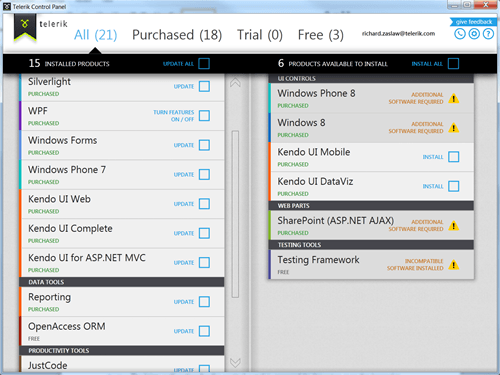The image size is (500, 375).
Task: Check Kendo UI Complete update checkbox
Action: (204, 233)
